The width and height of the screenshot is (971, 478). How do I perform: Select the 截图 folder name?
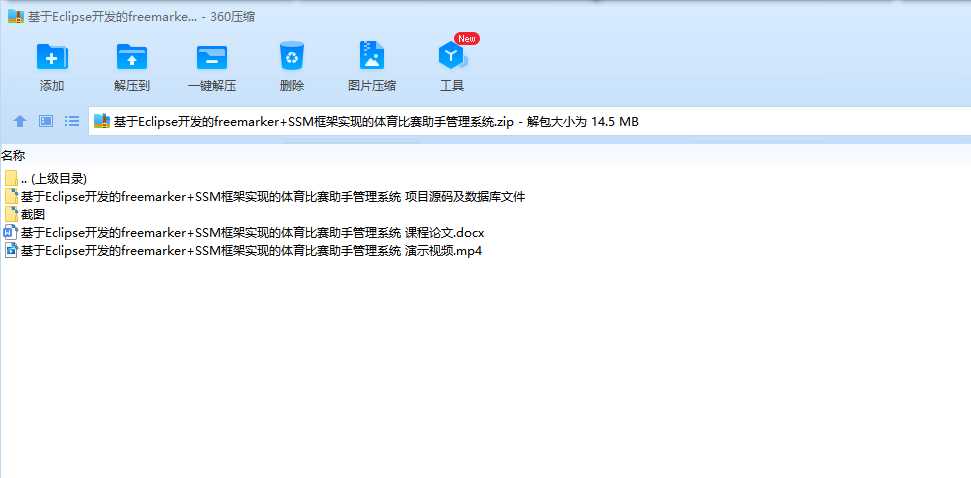[x=33, y=215]
